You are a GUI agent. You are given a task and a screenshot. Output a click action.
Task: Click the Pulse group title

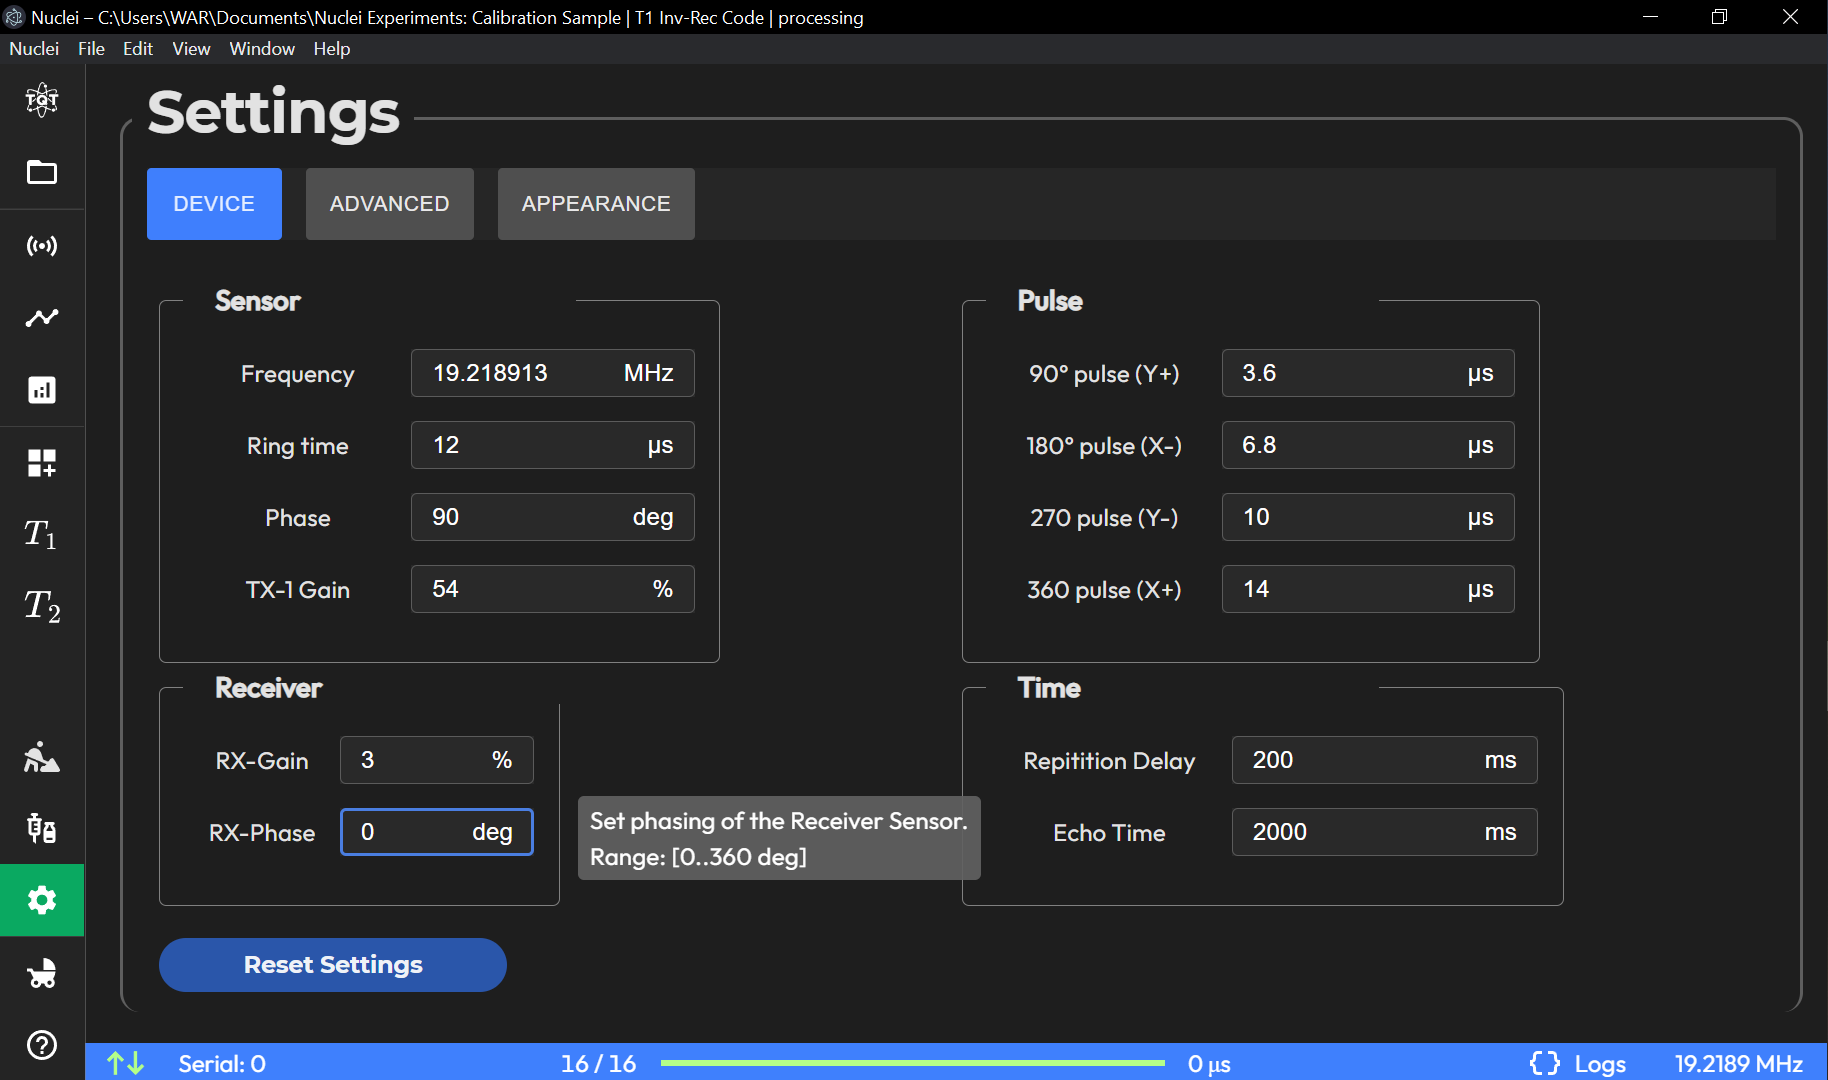[x=1050, y=301]
